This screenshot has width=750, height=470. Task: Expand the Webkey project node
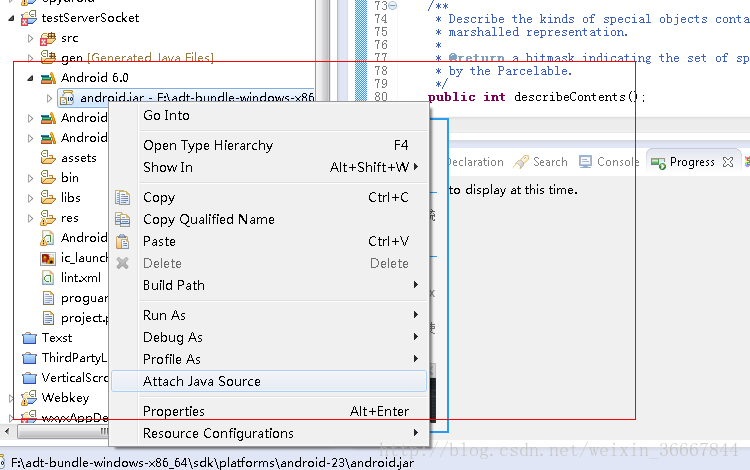11,398
